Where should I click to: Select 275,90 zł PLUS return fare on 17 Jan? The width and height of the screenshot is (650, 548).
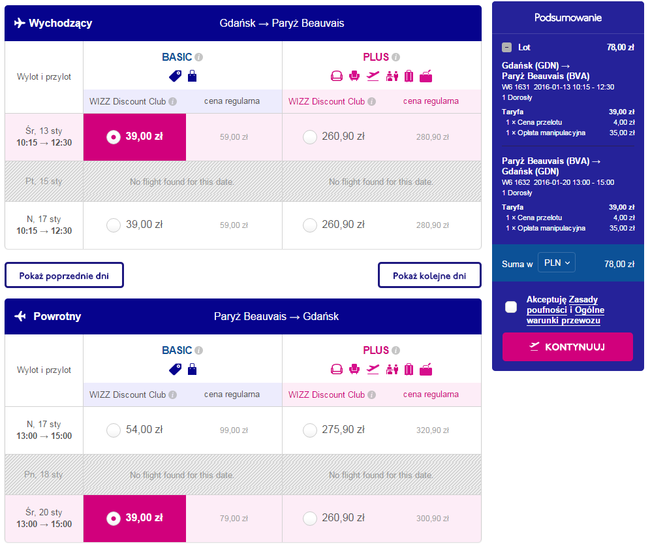[310, 429]
